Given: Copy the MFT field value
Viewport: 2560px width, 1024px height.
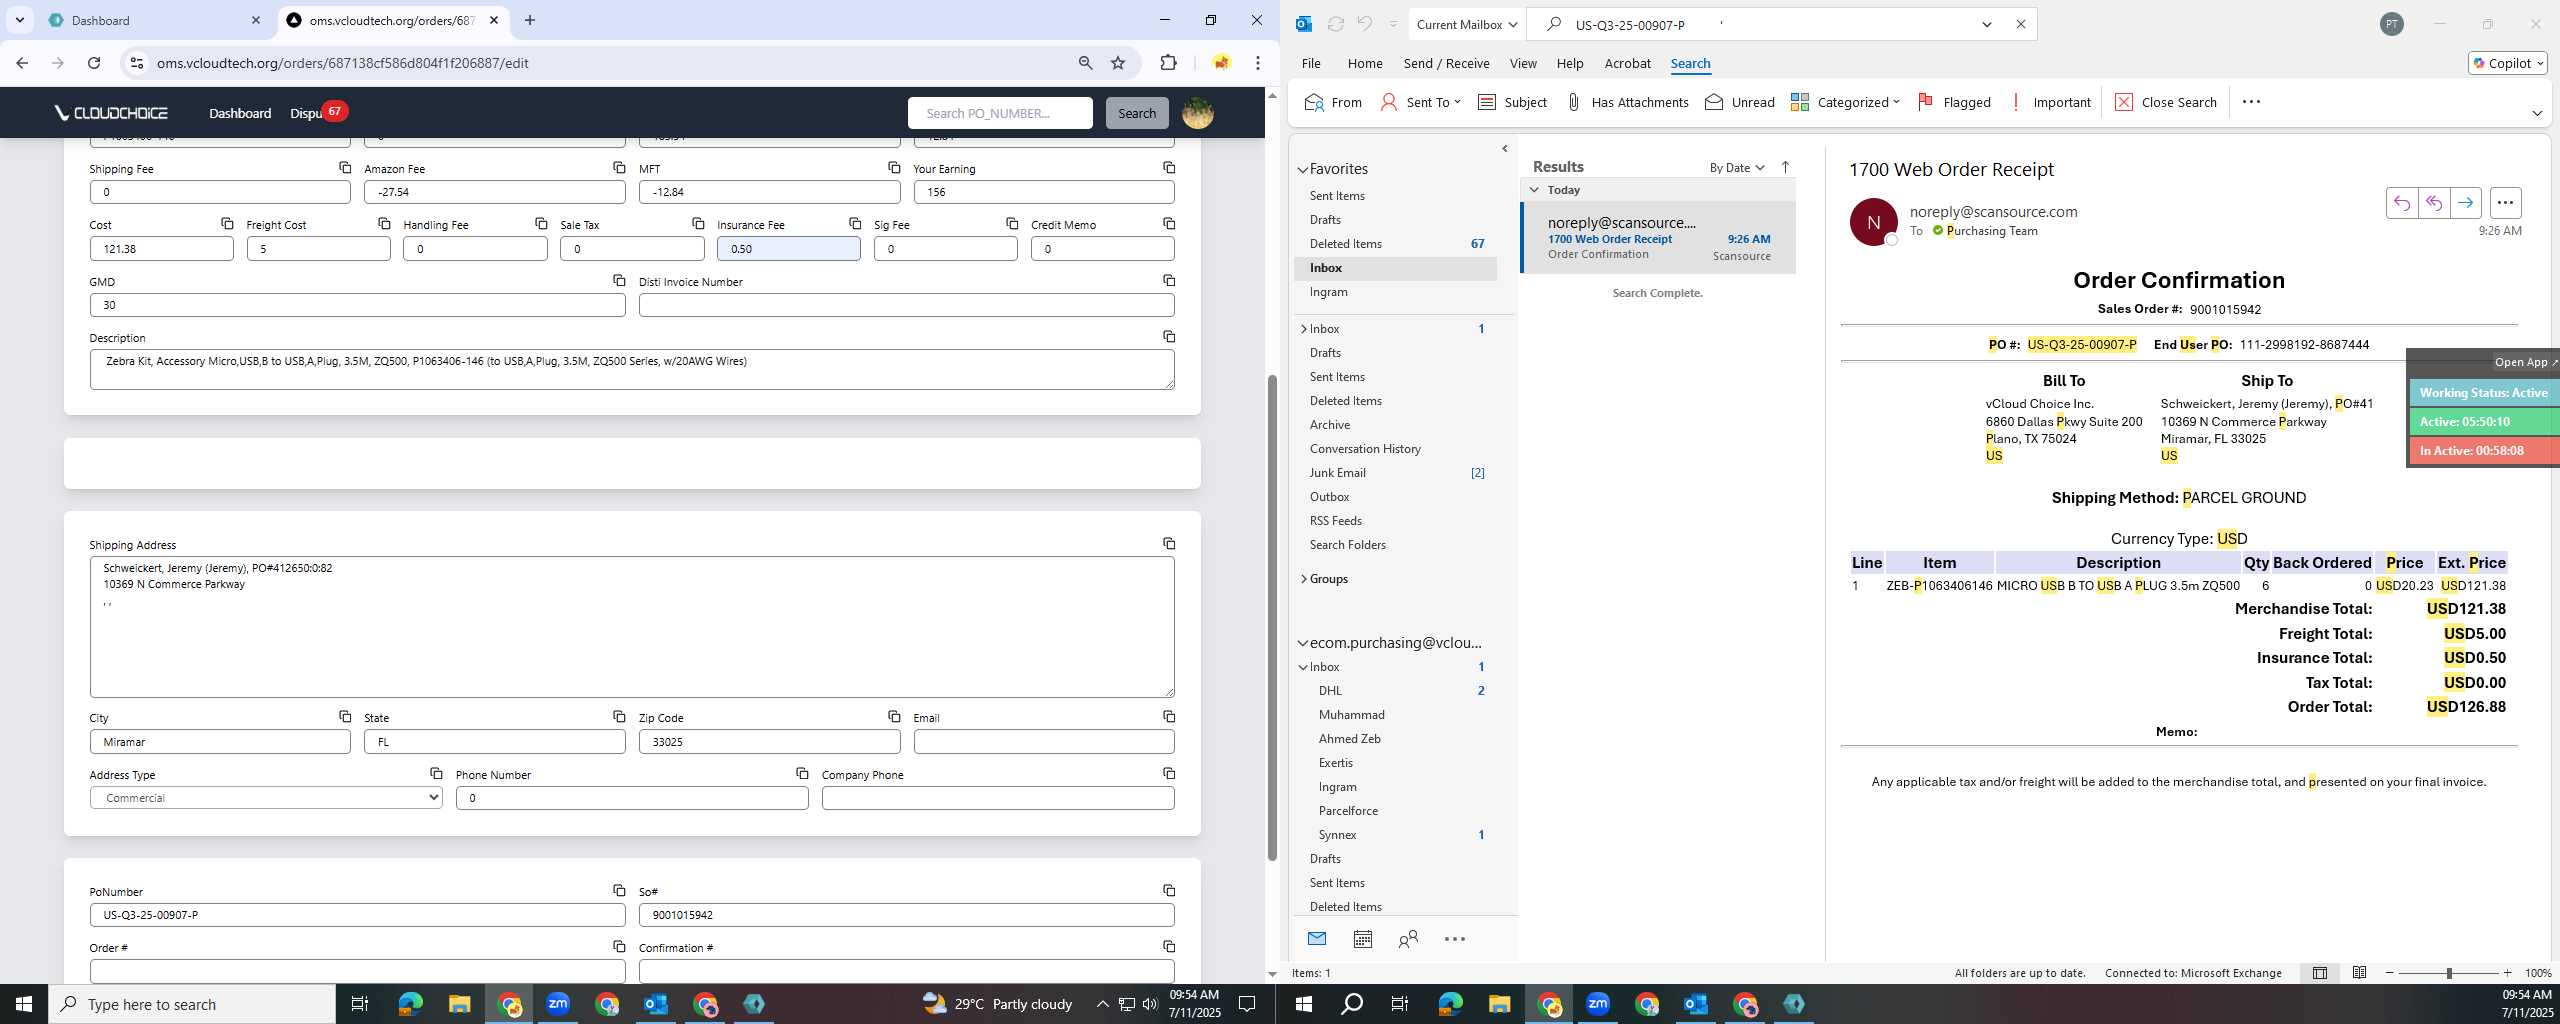Looking at the screenshot, I should [894, 167].
